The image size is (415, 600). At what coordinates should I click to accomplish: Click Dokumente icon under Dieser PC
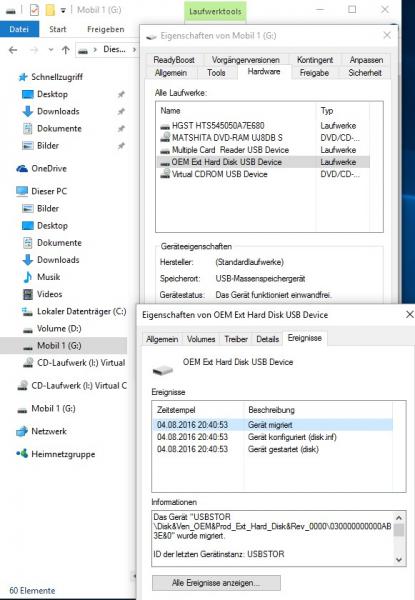point(28,243)
